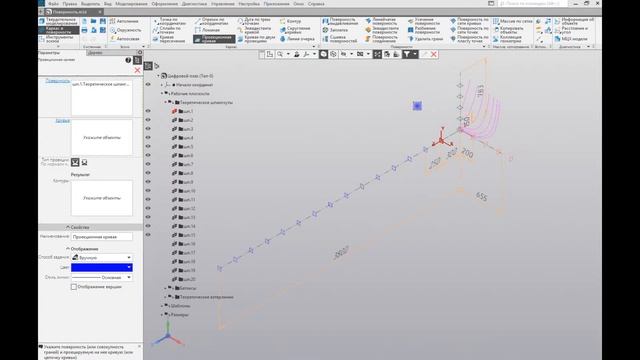Click the Save file icon
Screen dimensions: 640x360
click(102, 21)
